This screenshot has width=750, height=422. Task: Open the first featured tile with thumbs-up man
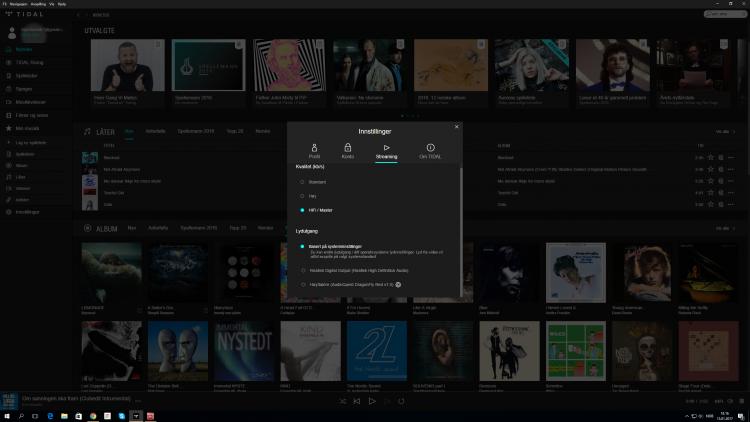(128, 65)
